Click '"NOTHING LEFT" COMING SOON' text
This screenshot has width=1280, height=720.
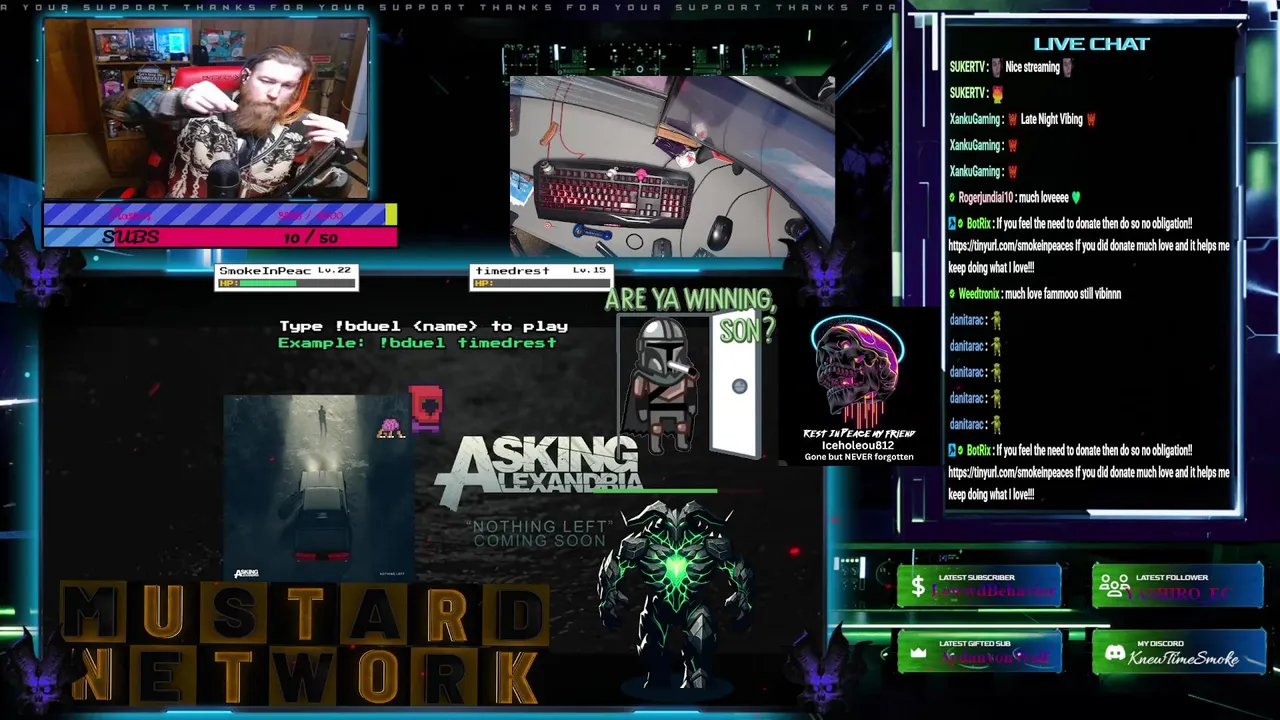click(x=539, y=533)
